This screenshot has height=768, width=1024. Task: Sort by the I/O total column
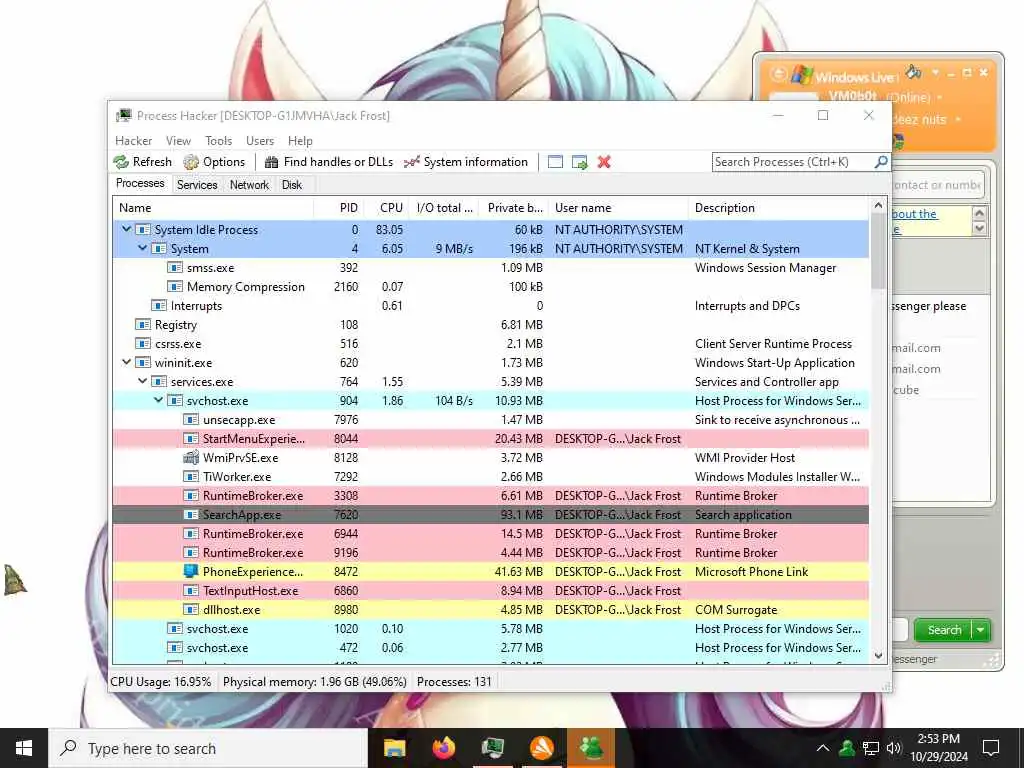pyautogui.click(x=444, y=208)
